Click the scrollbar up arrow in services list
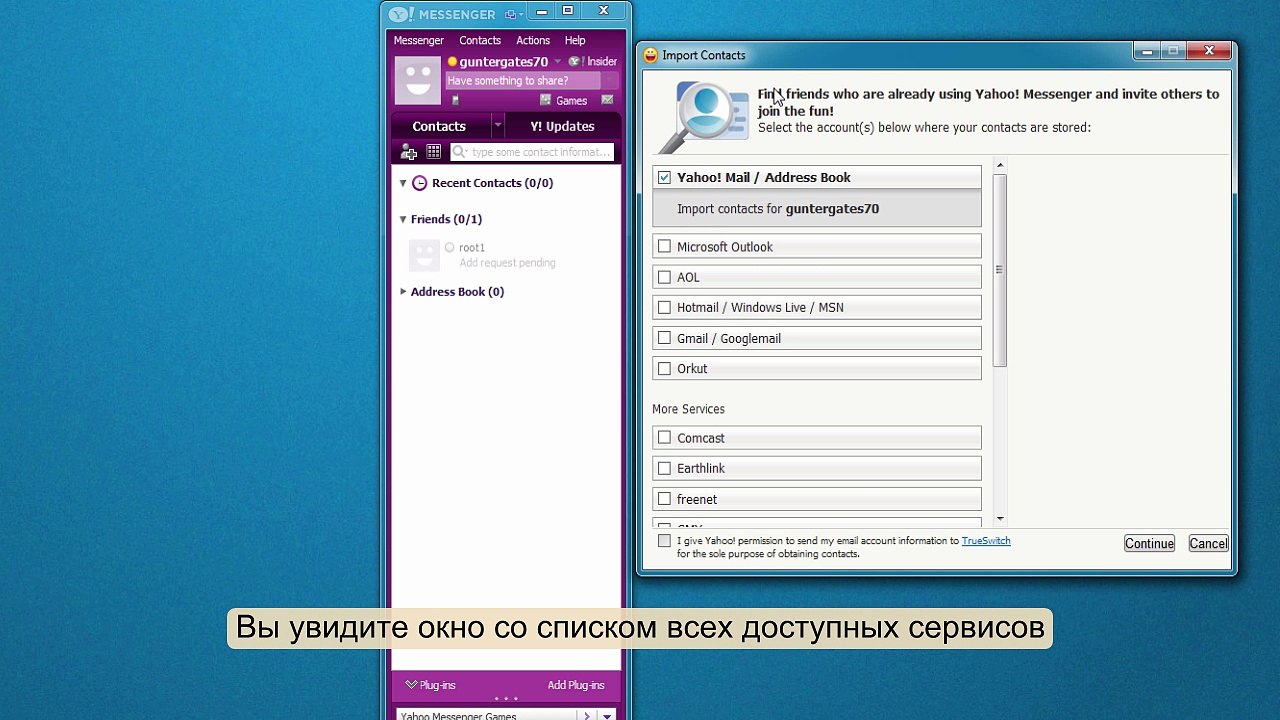 pyautogui.click(x=1000, y=164)
